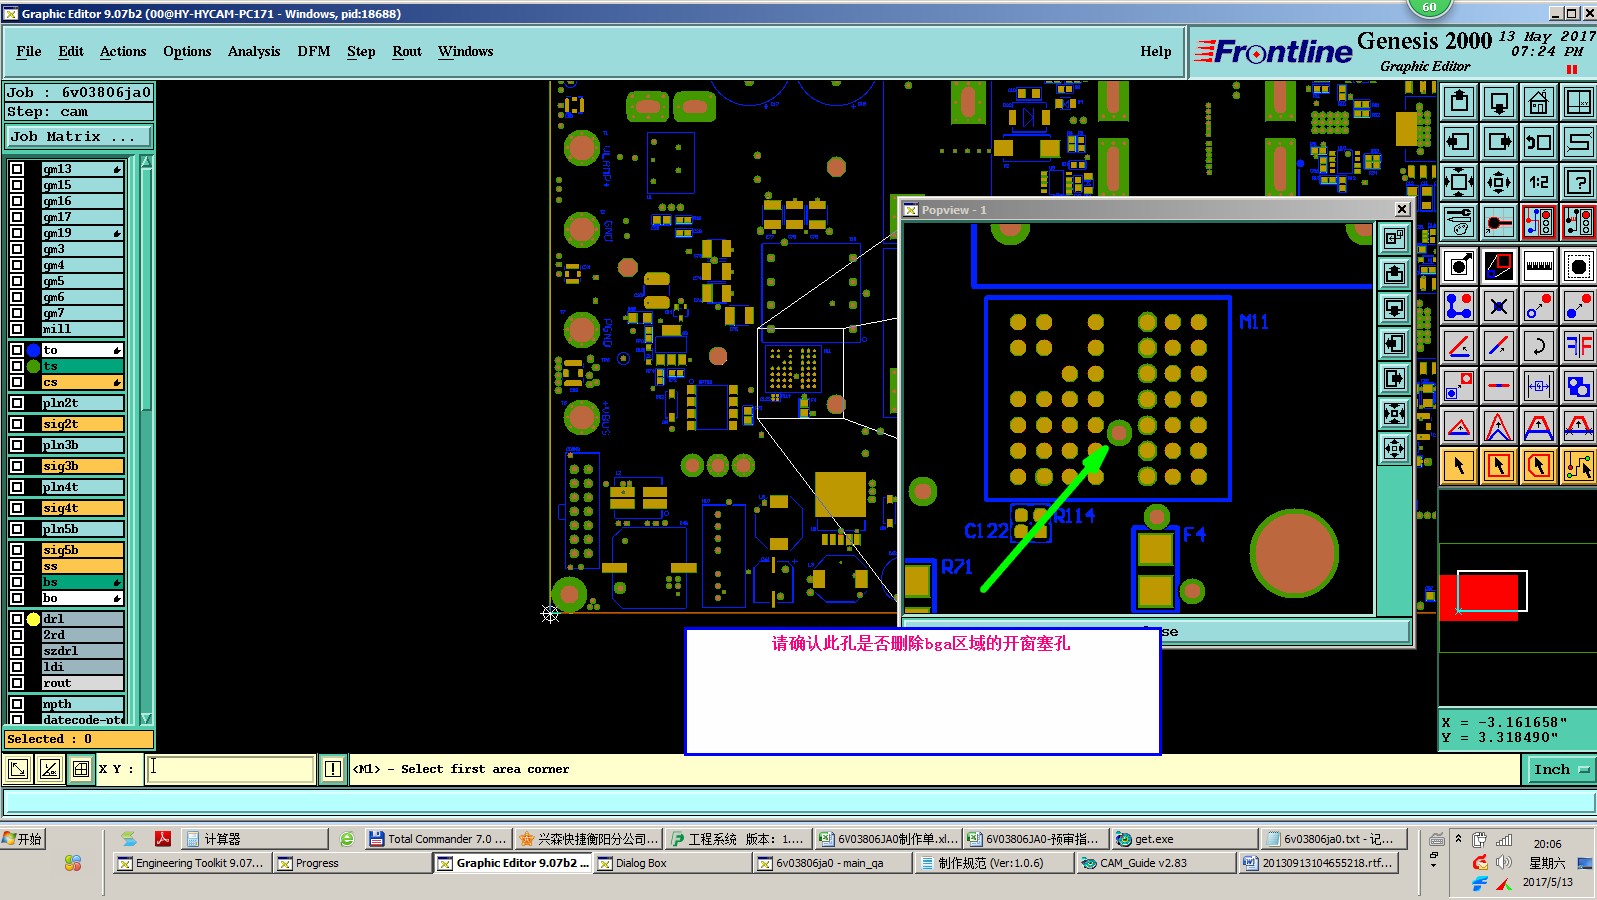This screenshot has width=1597, height=900.
Task: Click the Home view house icon
Action: (x=1538, y=102)
